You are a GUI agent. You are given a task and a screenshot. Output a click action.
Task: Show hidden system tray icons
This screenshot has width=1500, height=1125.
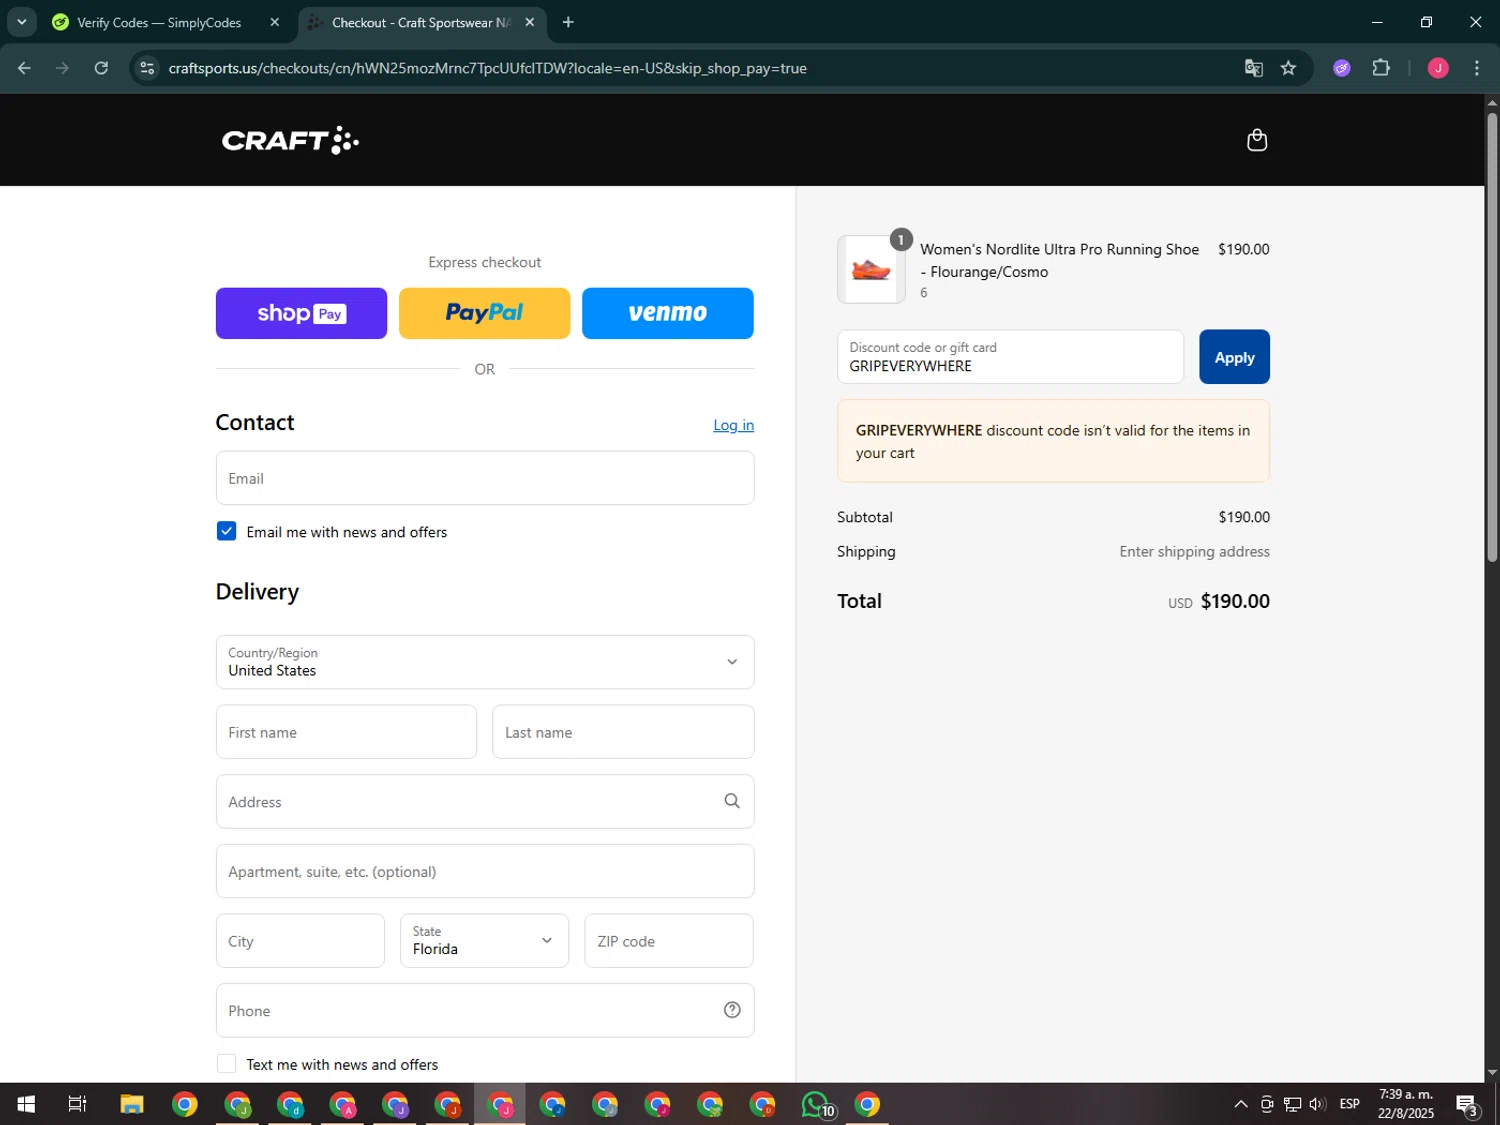point(1240,1104)
